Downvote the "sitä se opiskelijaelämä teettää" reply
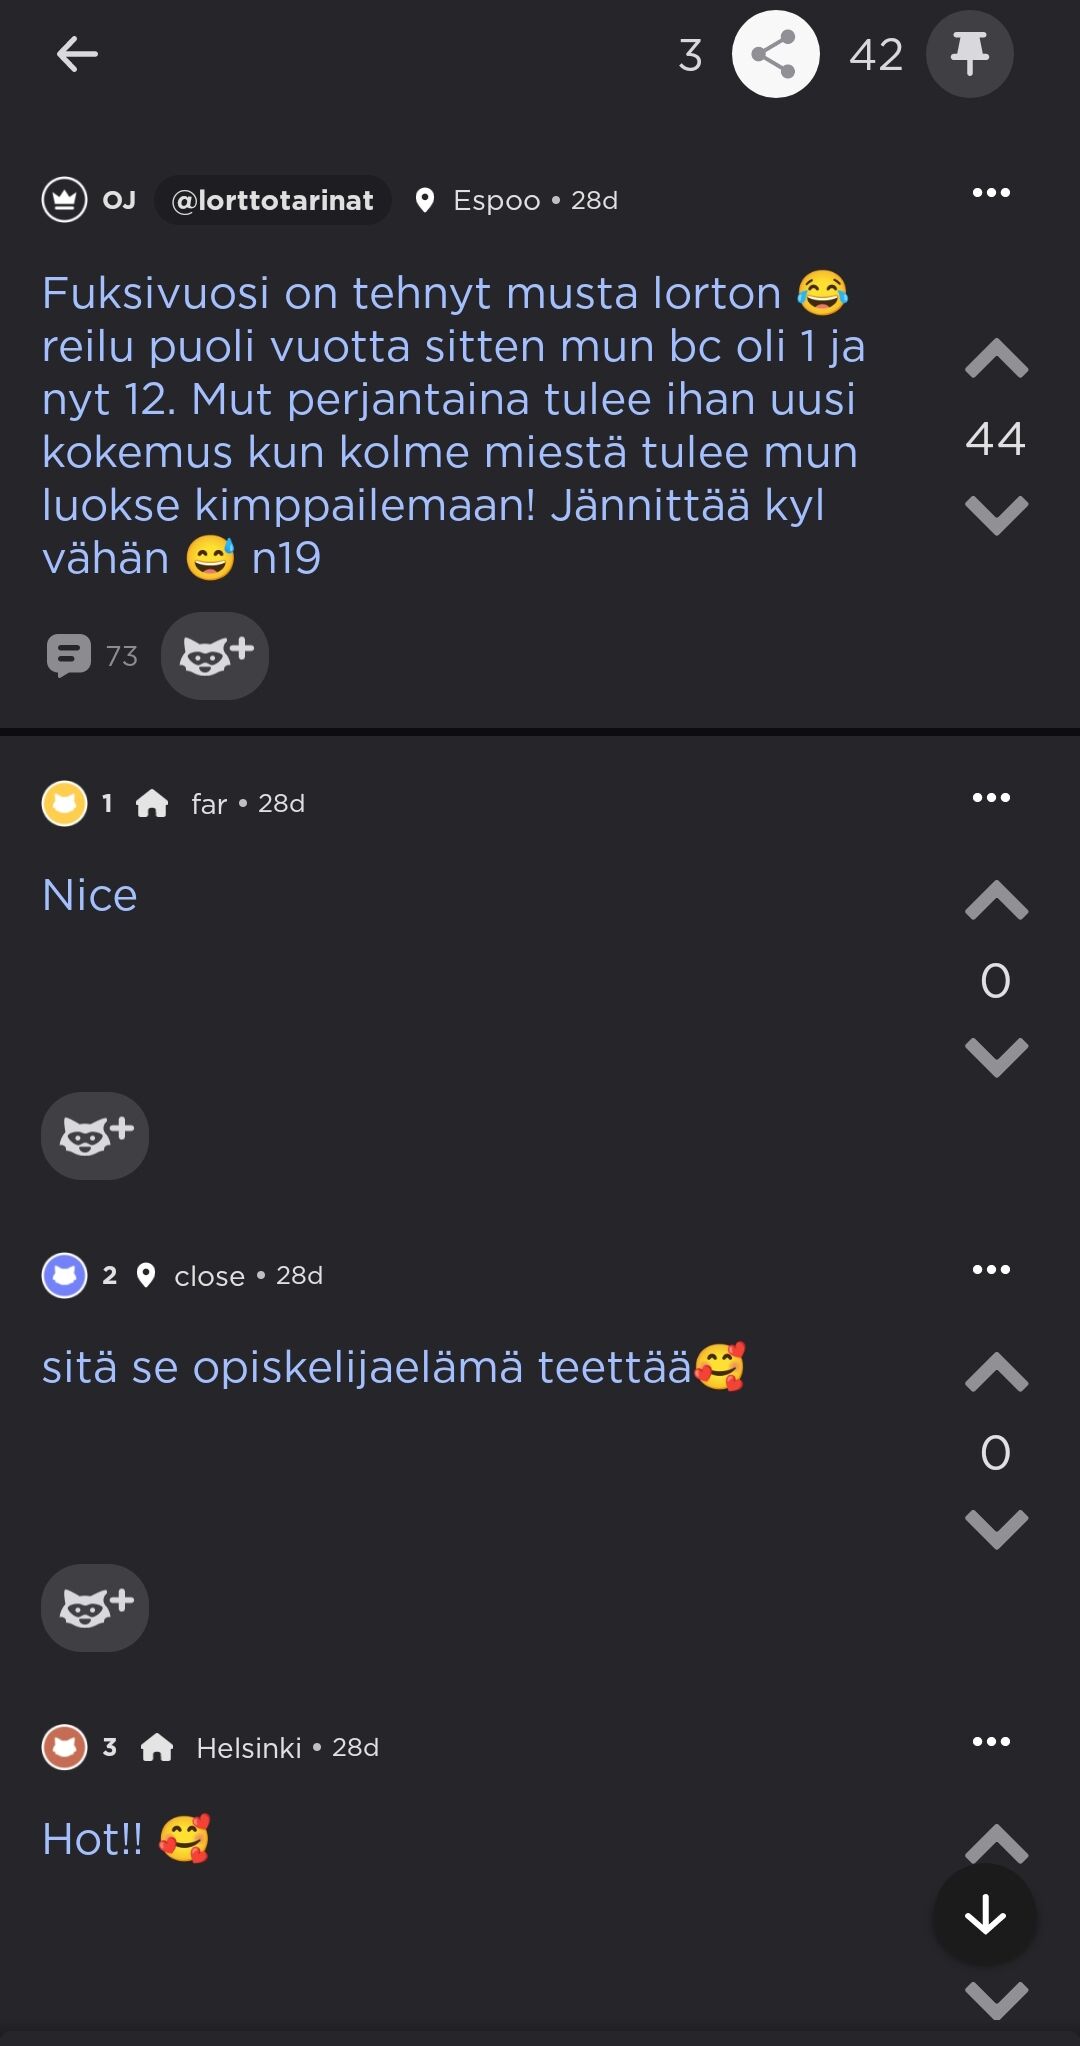Image resolution: width=1080 pixels, height=2046 pixels. 996,1528
